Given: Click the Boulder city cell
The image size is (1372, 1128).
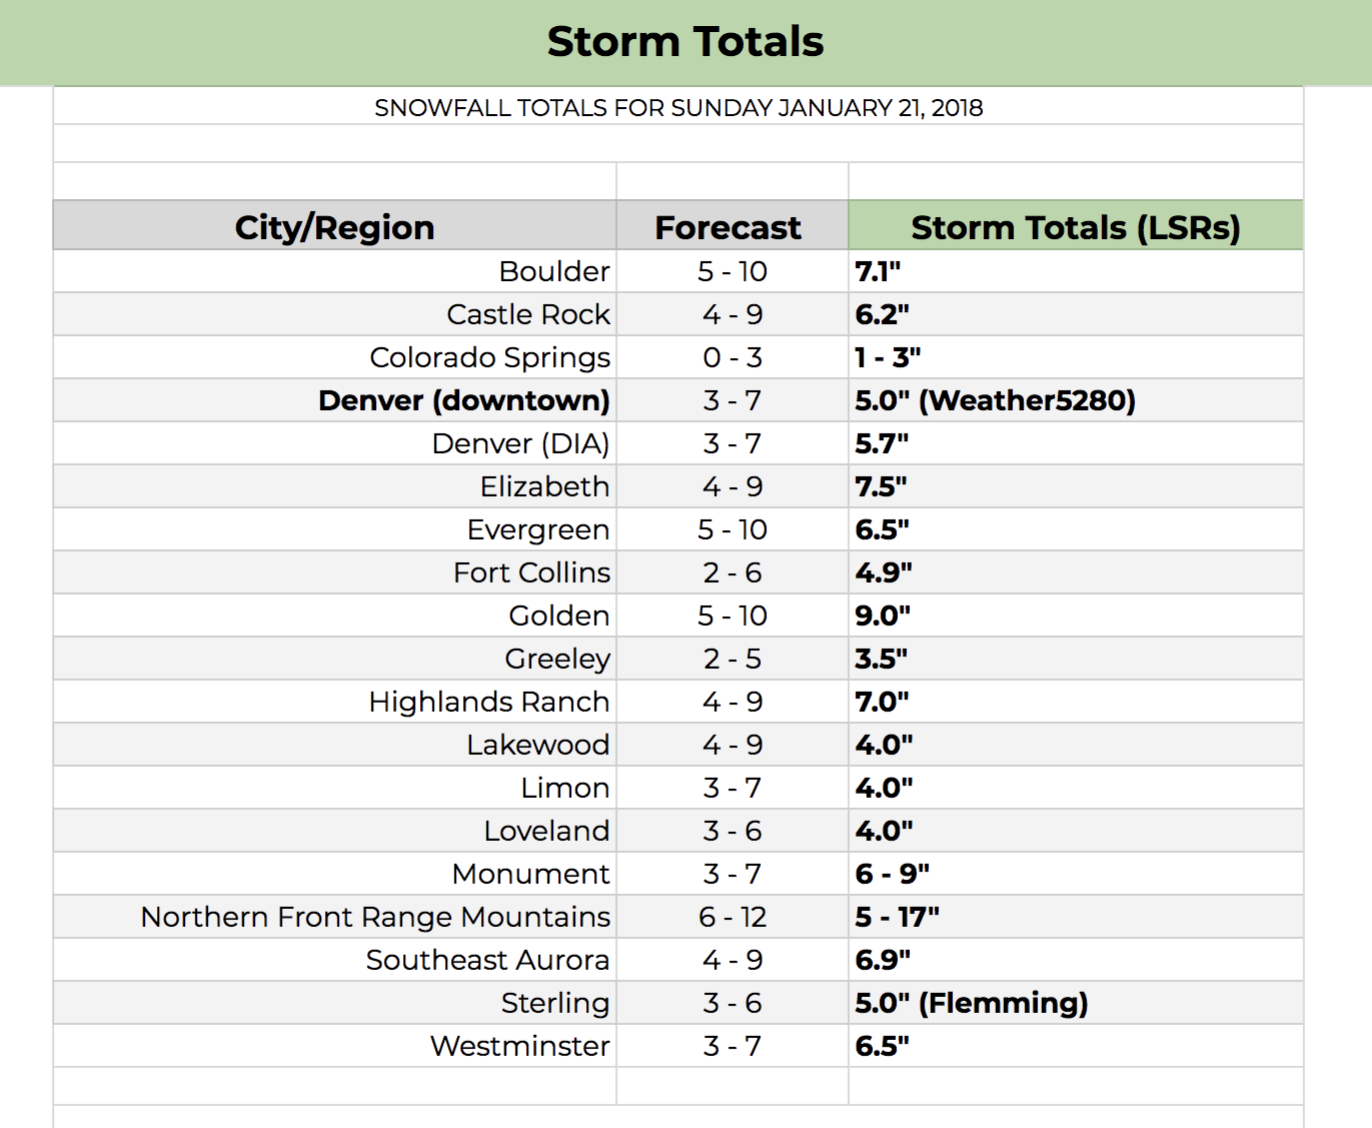Looking at the screenshot, I should click(335, 271).
